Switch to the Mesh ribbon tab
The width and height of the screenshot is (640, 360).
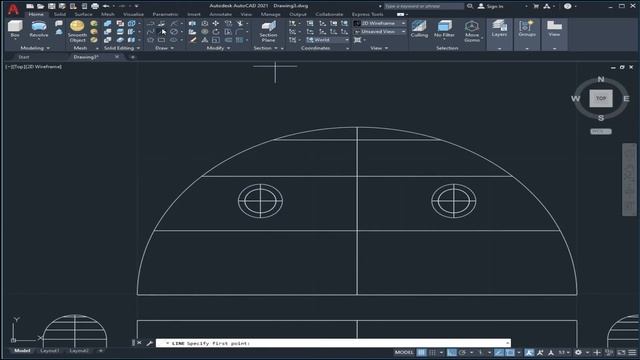pyautogui.click(x=108, y=14)
